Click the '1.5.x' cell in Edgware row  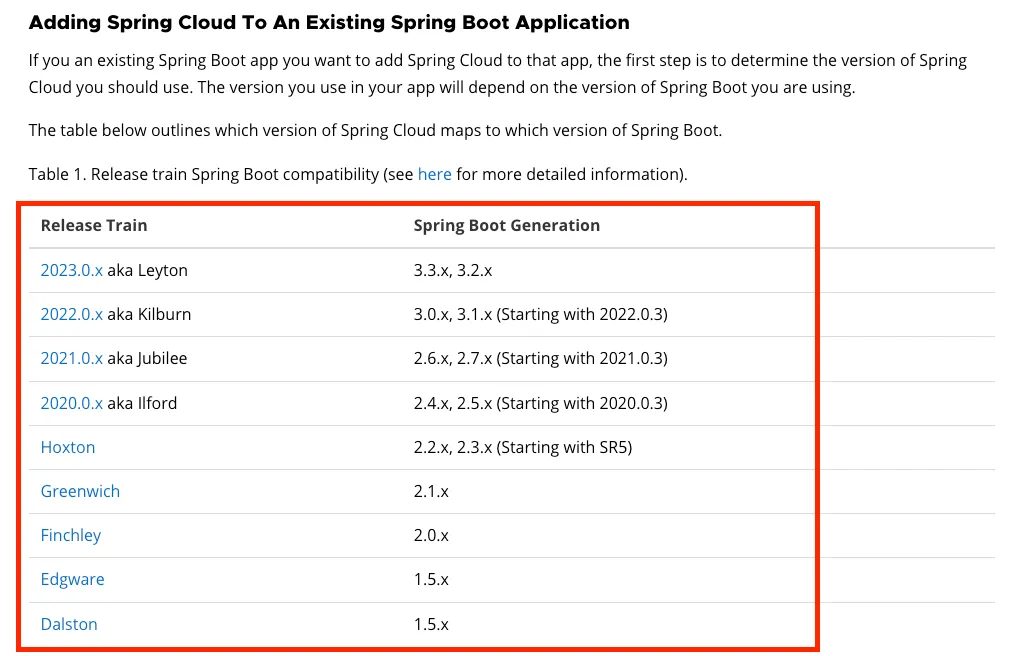[x=431, y=579]
